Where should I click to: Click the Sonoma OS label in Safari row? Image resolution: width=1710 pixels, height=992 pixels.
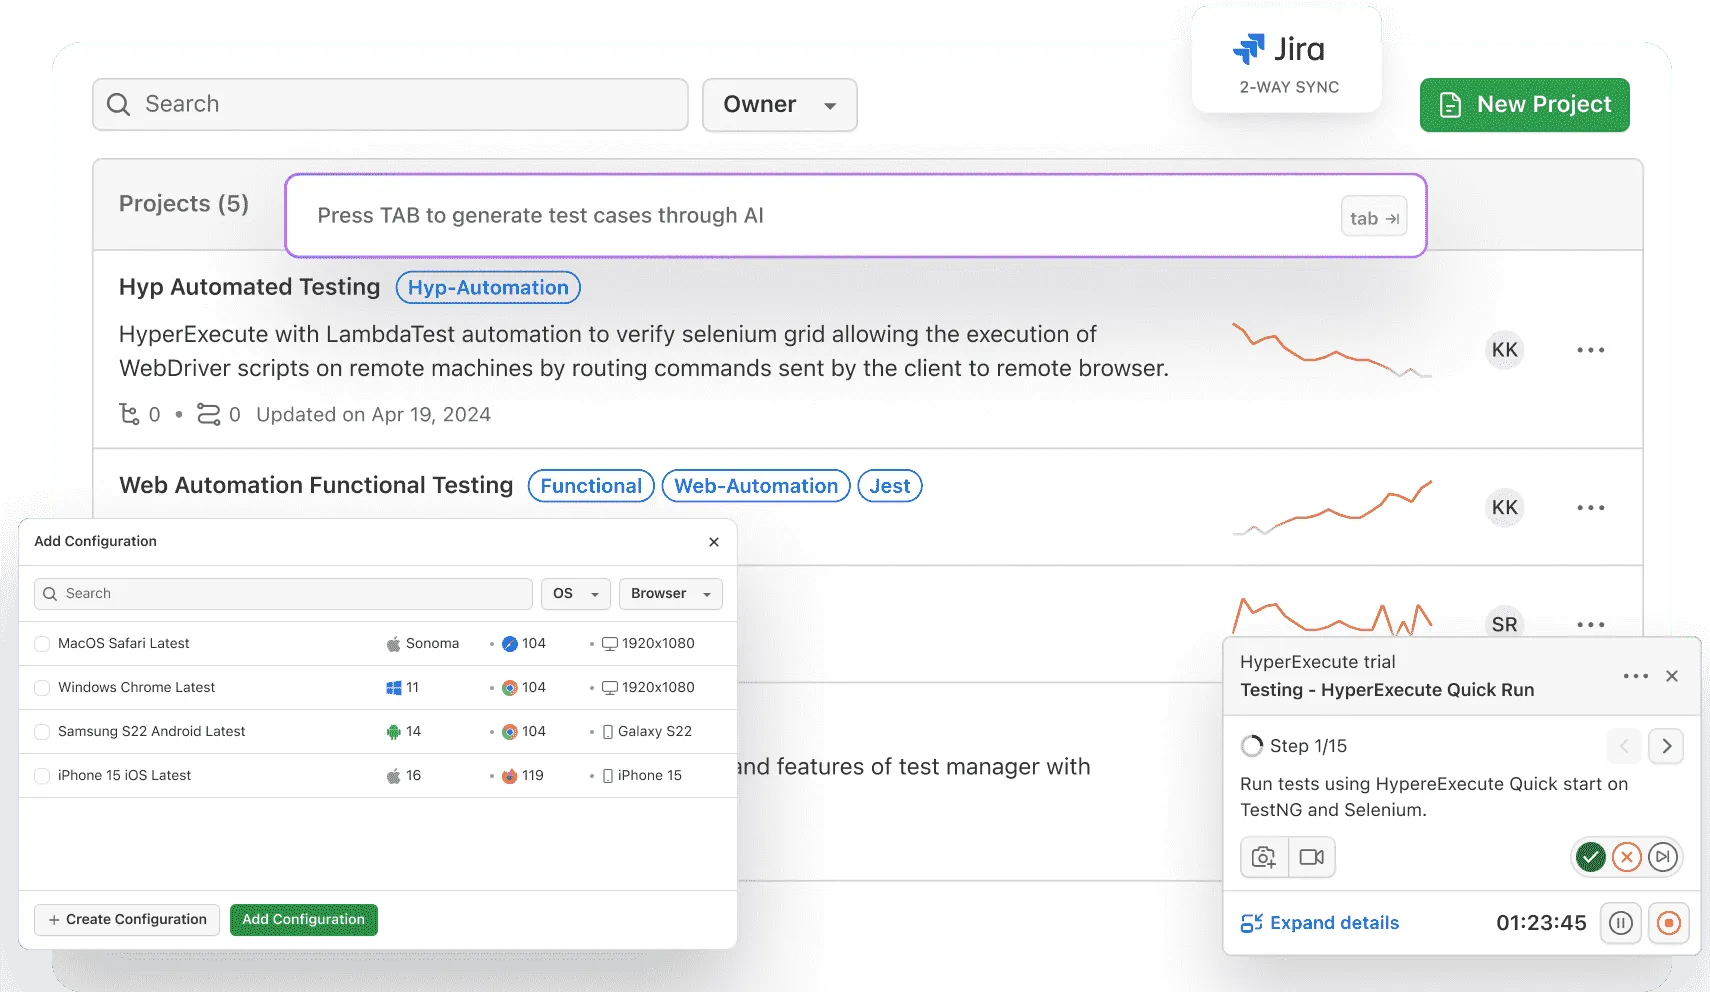click(432, 644)
